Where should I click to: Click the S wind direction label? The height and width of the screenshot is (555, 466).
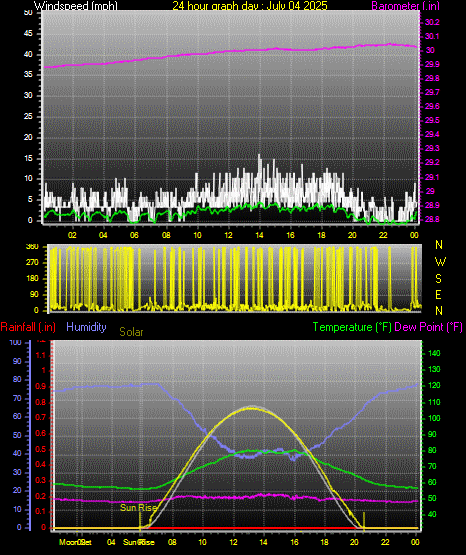pos(438,279)
